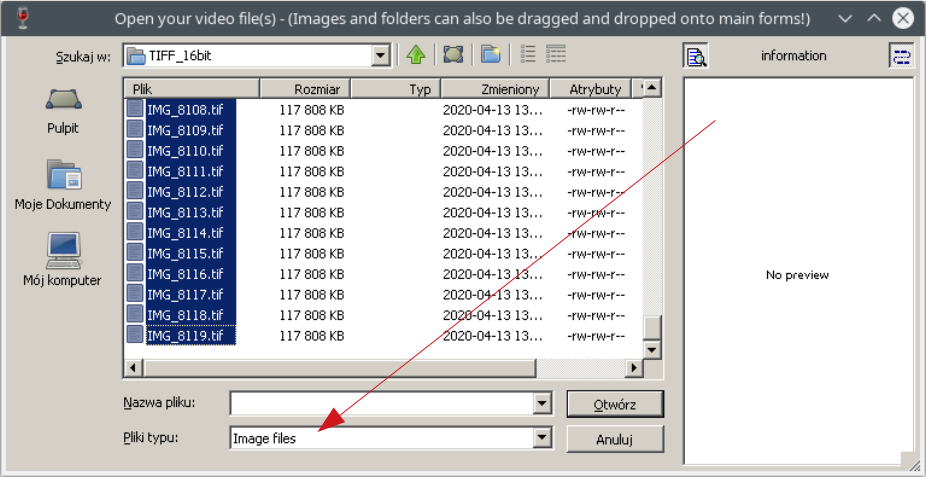Select file IMG_8112.tif
This screenshot has height=477, width=926.
point(185,192)
